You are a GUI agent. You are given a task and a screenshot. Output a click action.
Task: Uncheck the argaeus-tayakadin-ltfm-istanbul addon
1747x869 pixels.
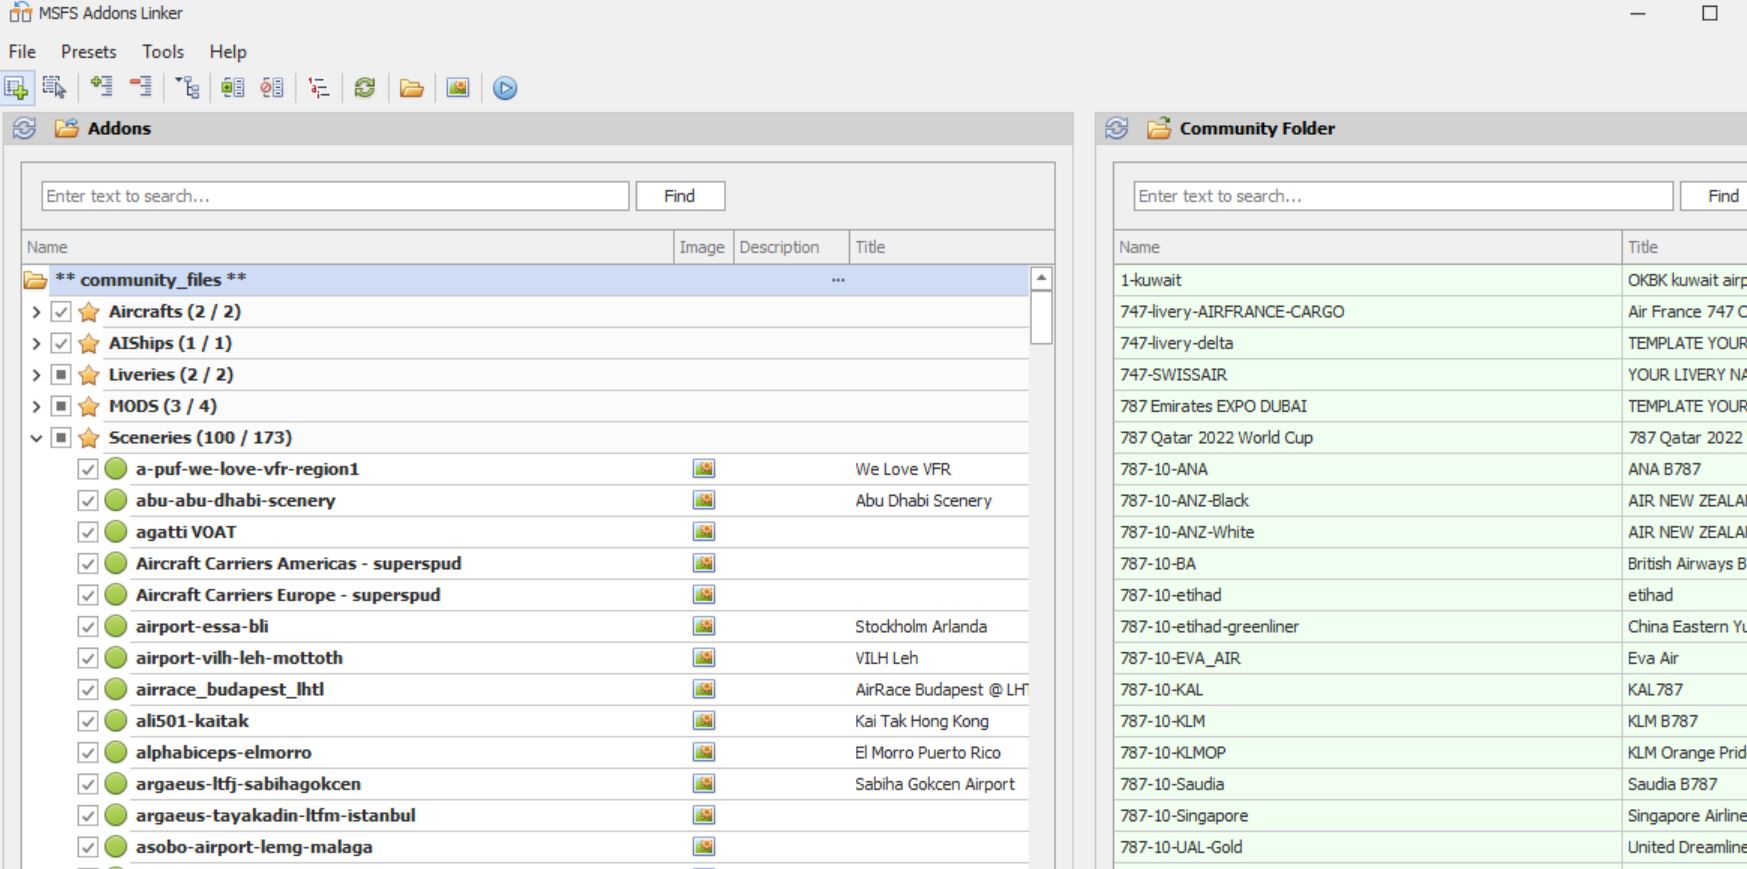pos(88,815)
